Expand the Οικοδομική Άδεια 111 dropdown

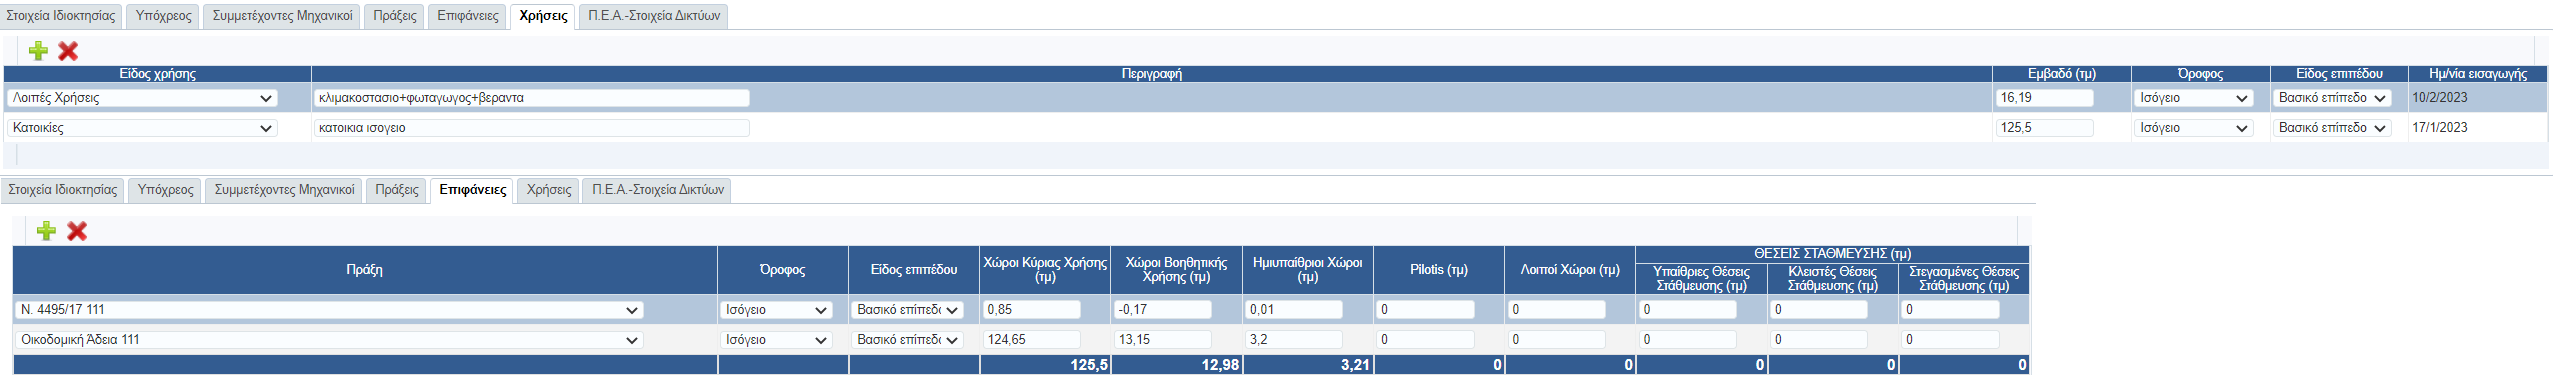(329, 340)
